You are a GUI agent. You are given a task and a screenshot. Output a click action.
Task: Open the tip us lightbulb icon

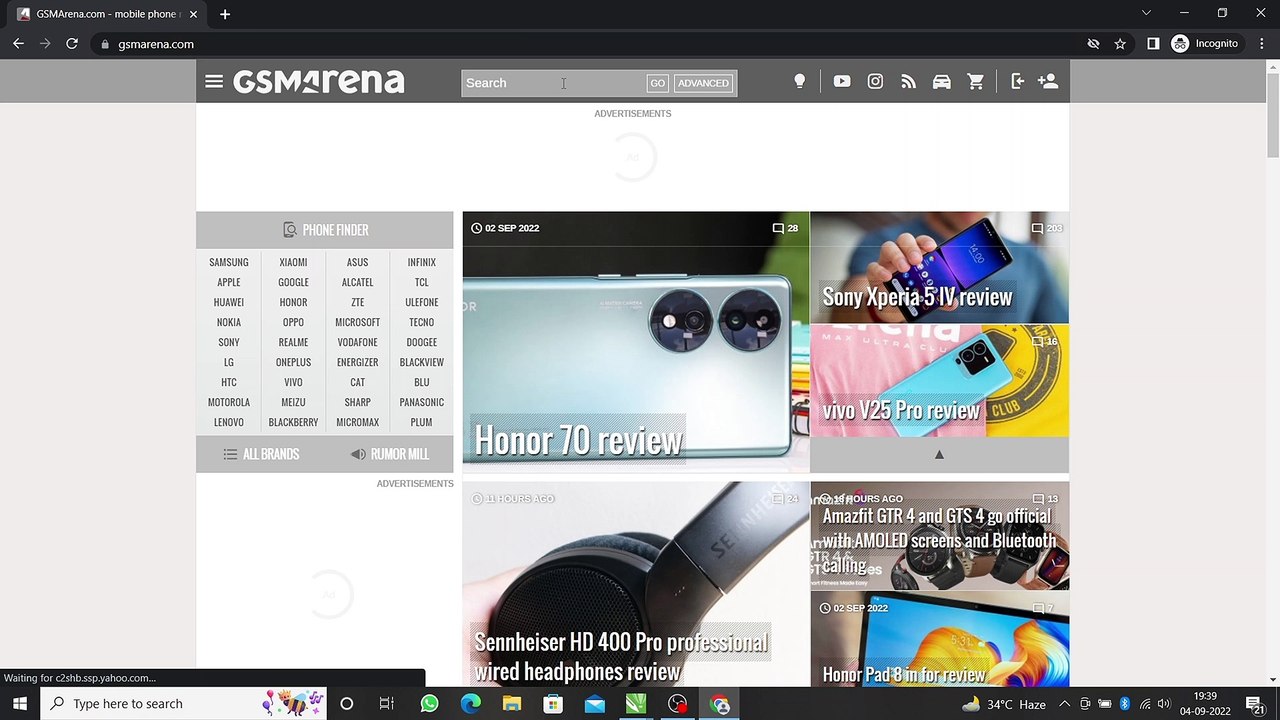tap(799, 82)
